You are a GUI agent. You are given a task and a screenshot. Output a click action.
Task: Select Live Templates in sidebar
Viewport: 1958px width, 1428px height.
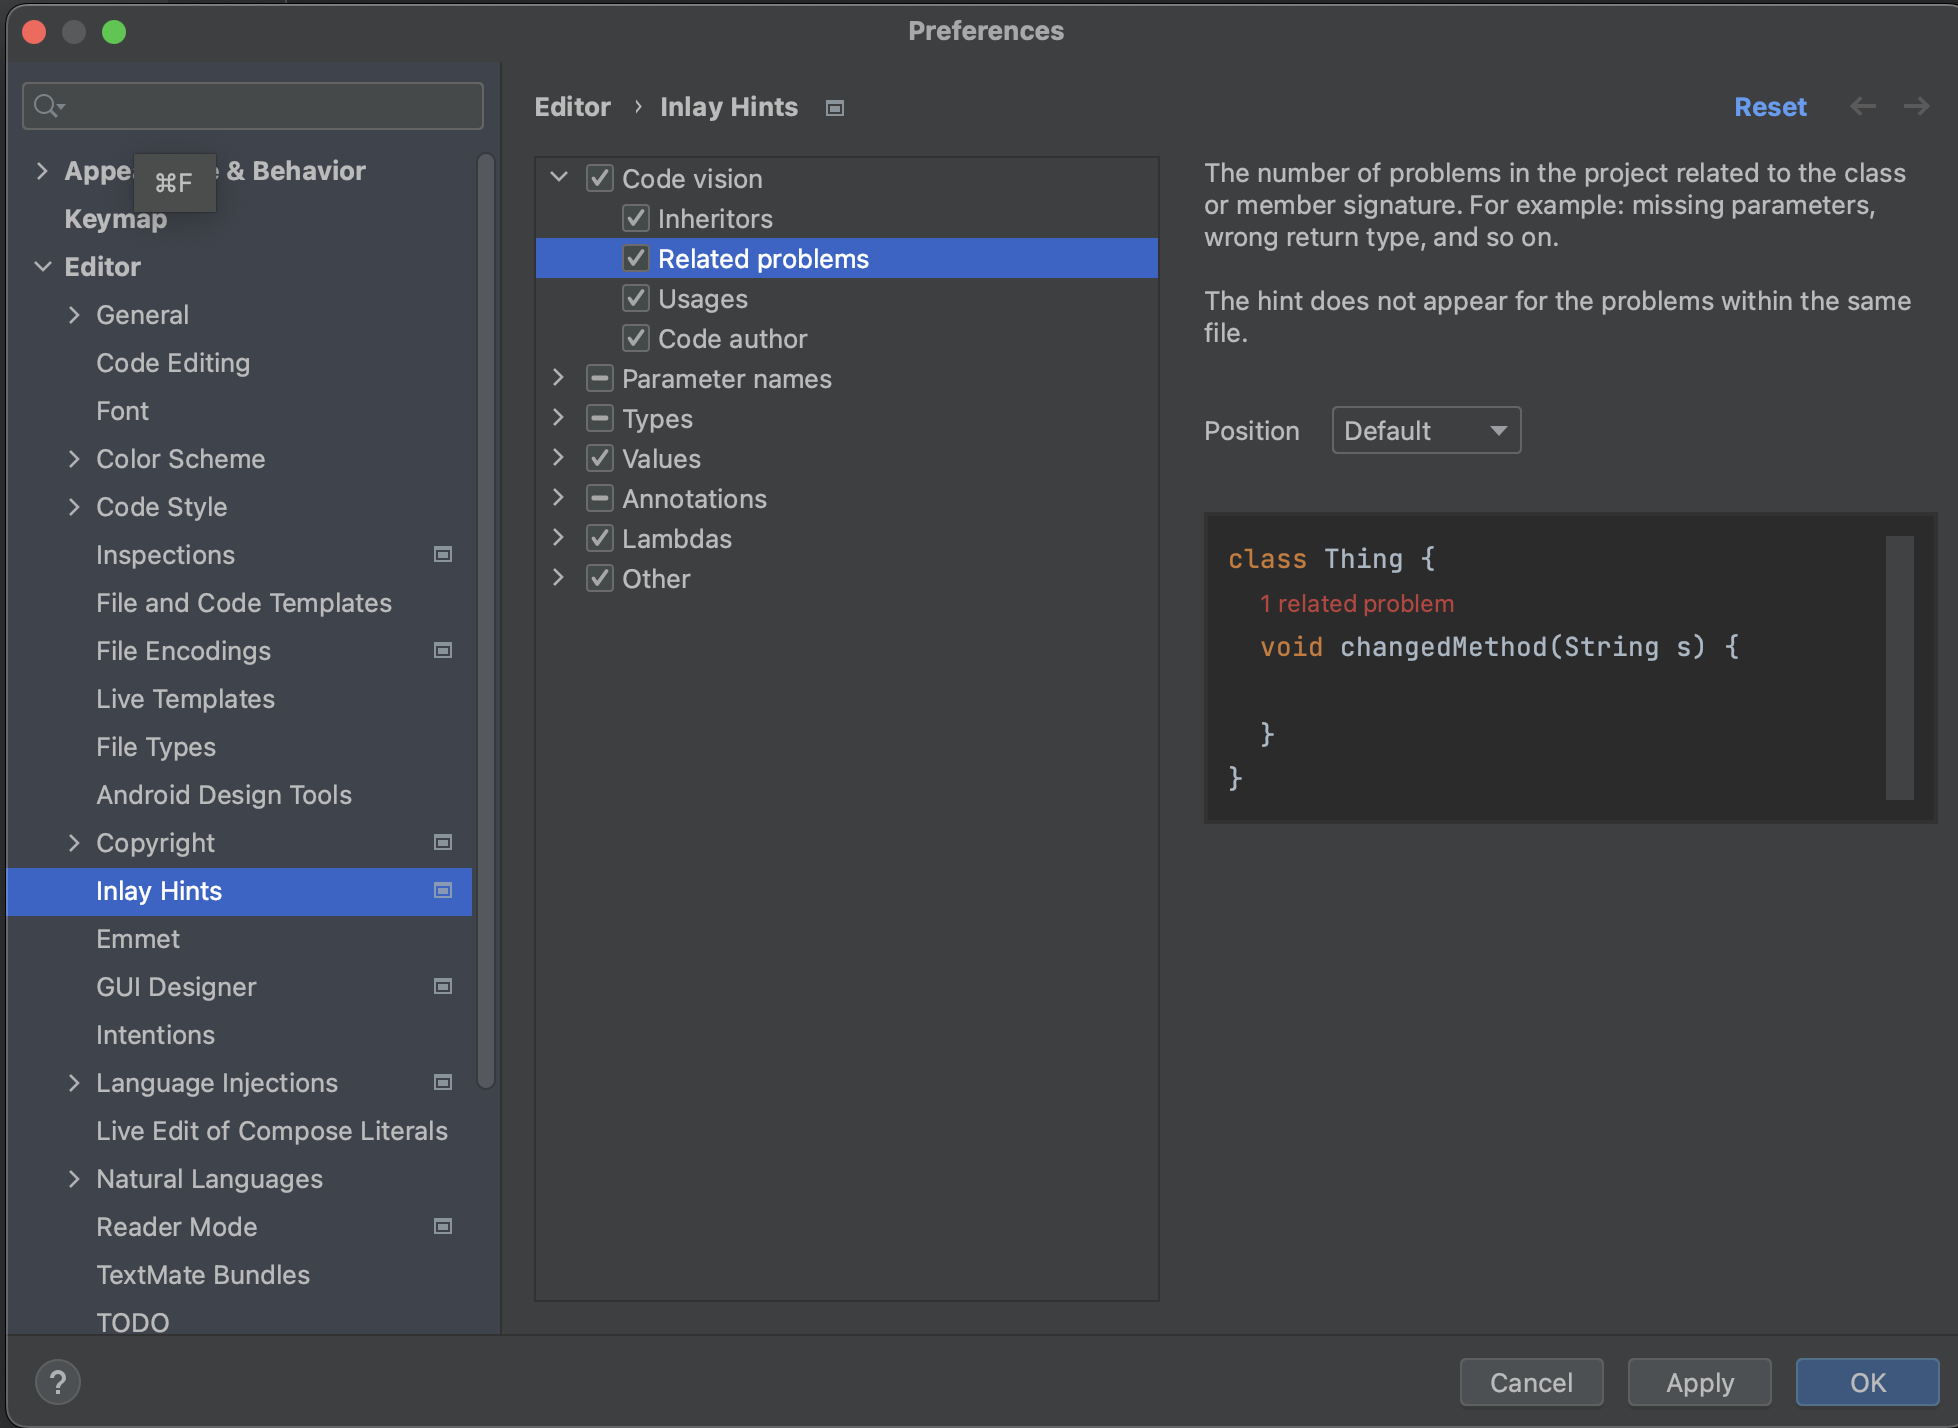click(185, 698)
